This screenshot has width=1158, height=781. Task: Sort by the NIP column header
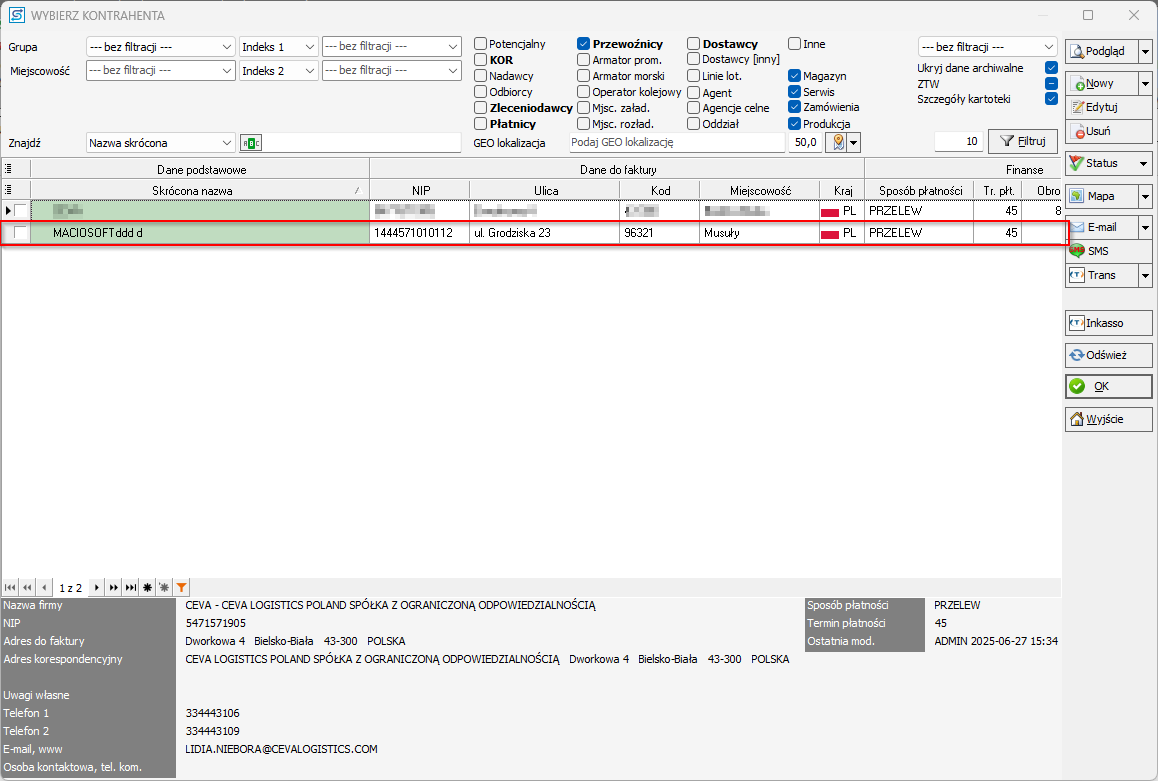point(419,190)
